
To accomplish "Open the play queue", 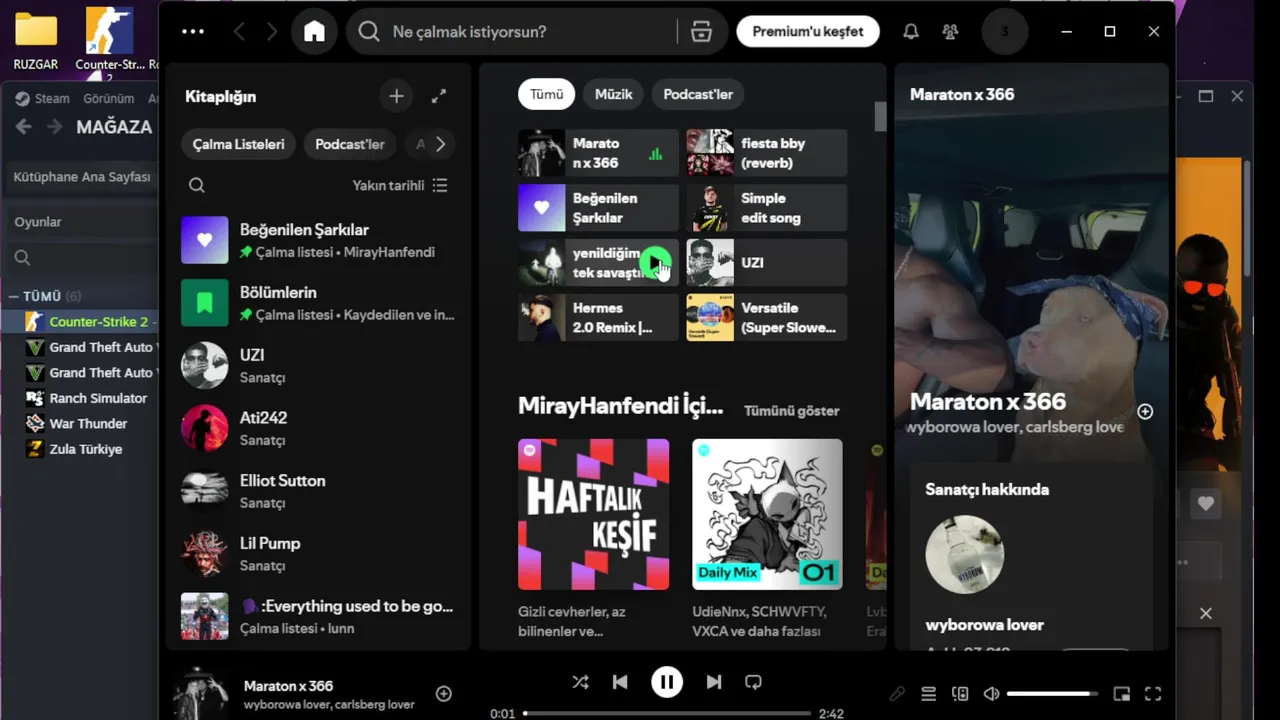I will click(928, 694).
